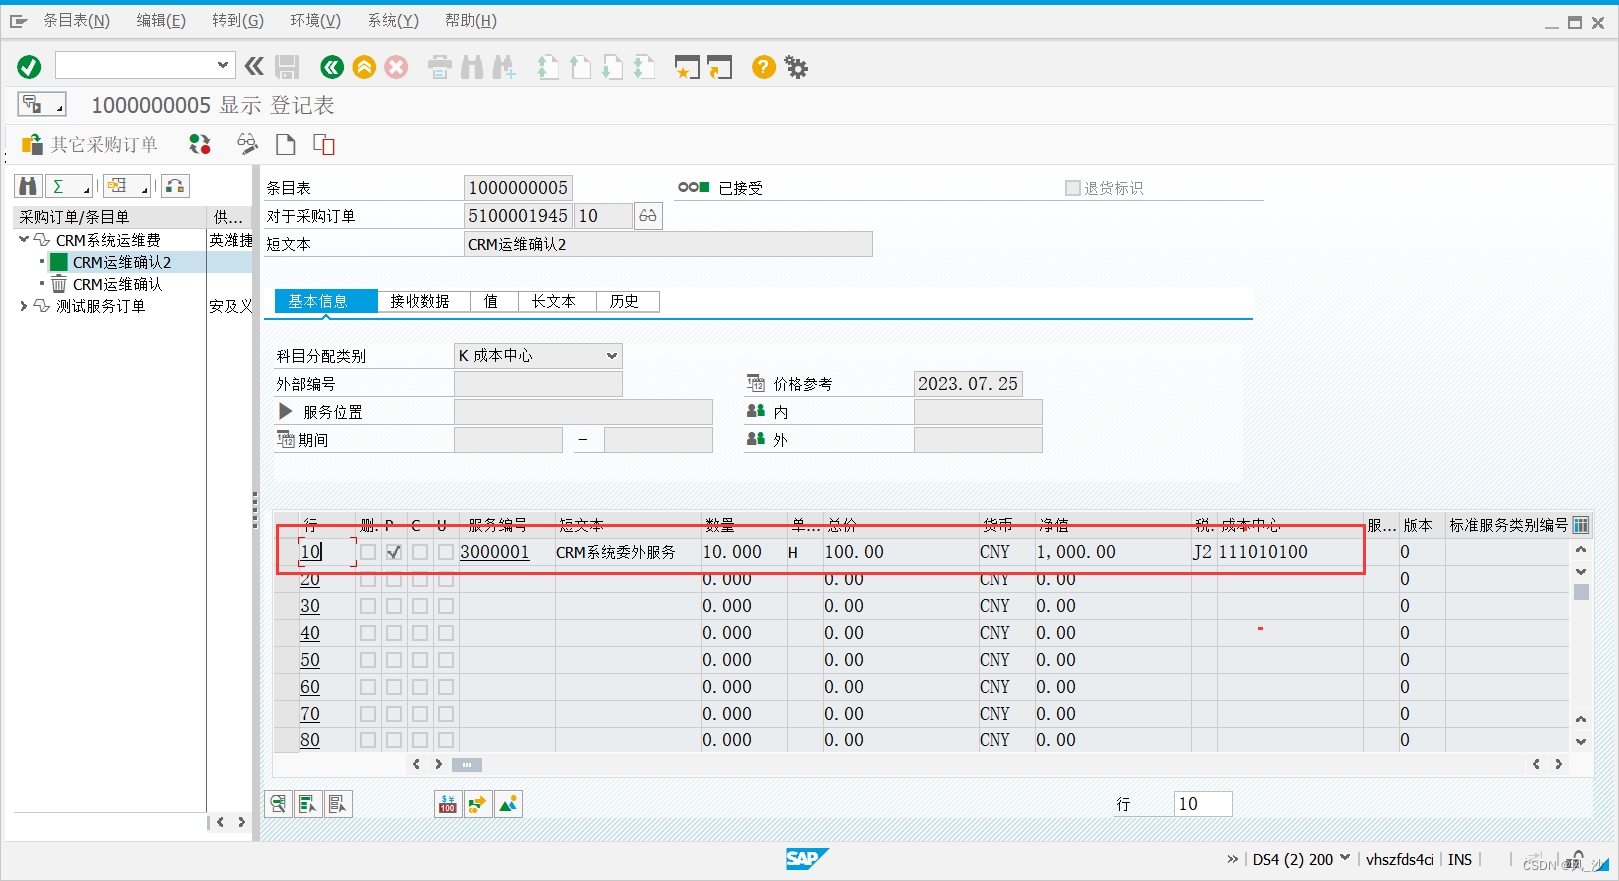This screenshot has height=881, width=1619.
Task: Toggle the C checkbox in line 50
Action: tap(420, 660)
